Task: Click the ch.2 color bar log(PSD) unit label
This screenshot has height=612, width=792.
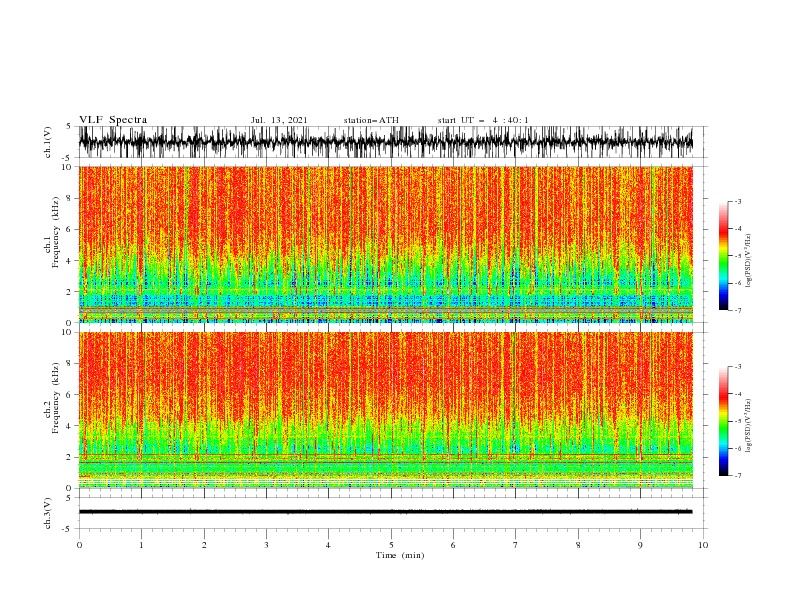Action: pyautogui.click(x=749, y=425)
